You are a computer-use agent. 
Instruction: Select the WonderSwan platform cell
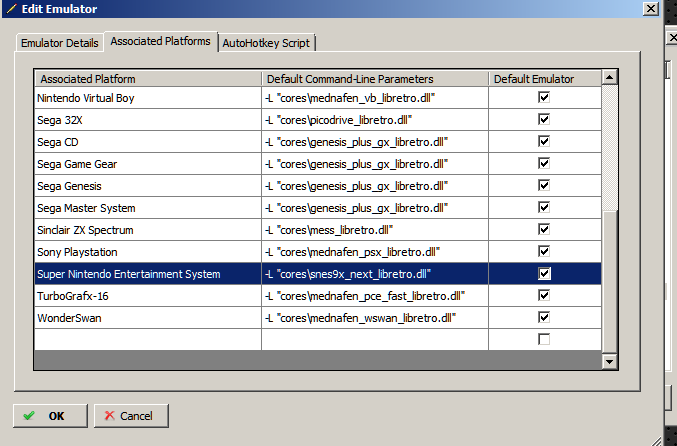[x=148, y=318]
